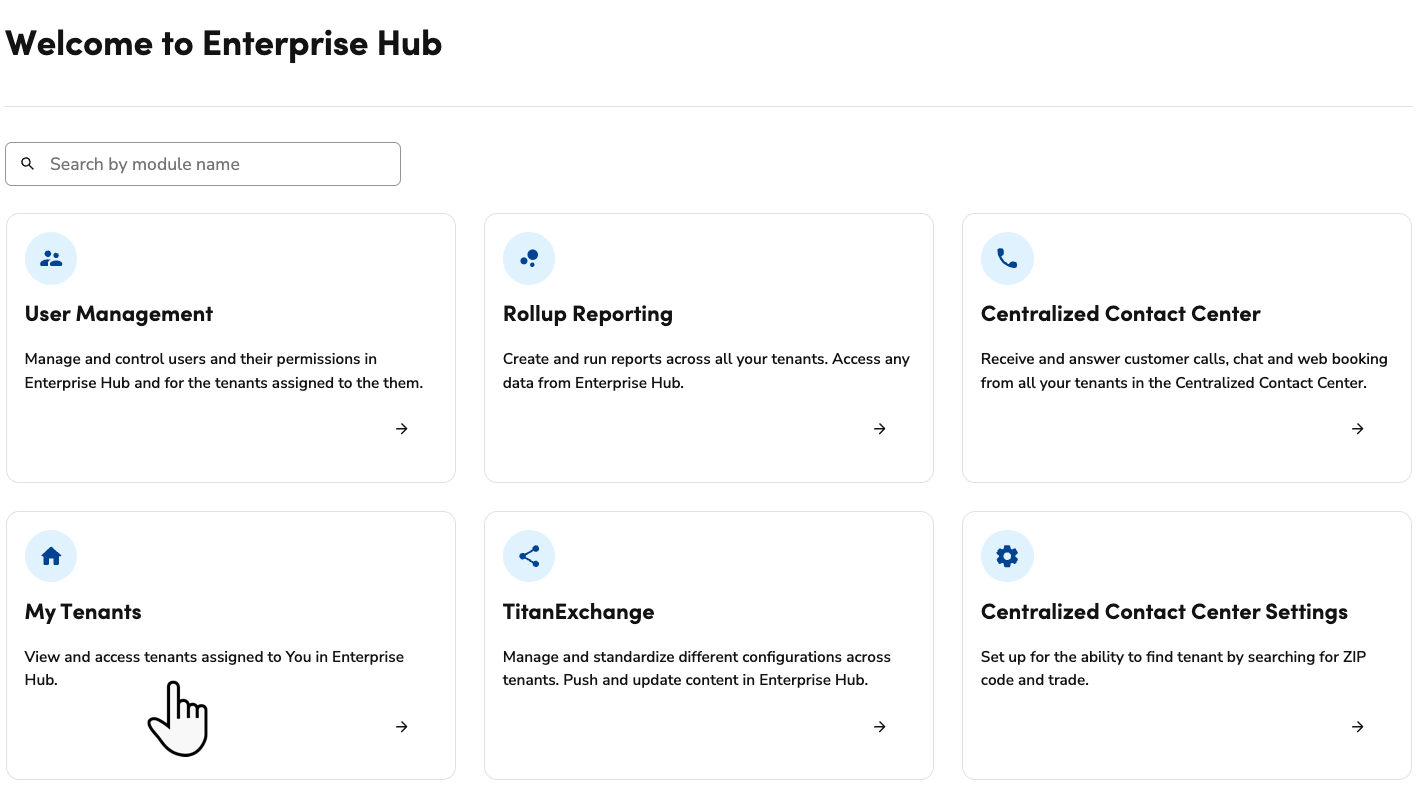
Task: Click the User Management people icon
Action: (50, 258)
